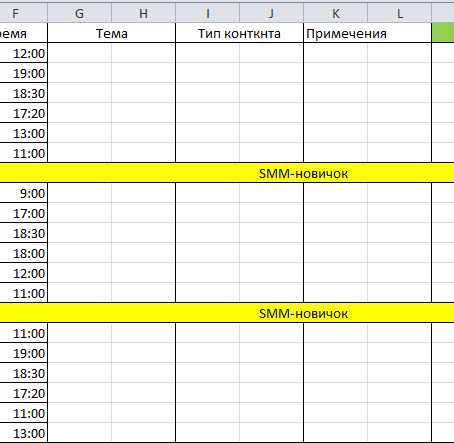Viewport: 454px width, 443px height.
Task: Select the column K cell in the 18:00 row
Action: (x=335, y=253)
